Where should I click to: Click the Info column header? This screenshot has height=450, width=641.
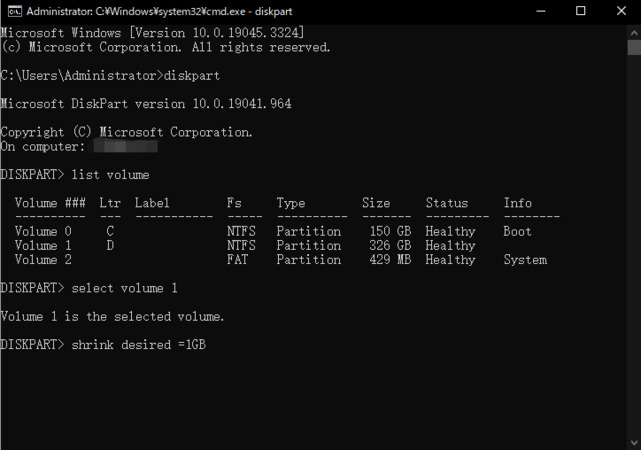tap(517, 203)
